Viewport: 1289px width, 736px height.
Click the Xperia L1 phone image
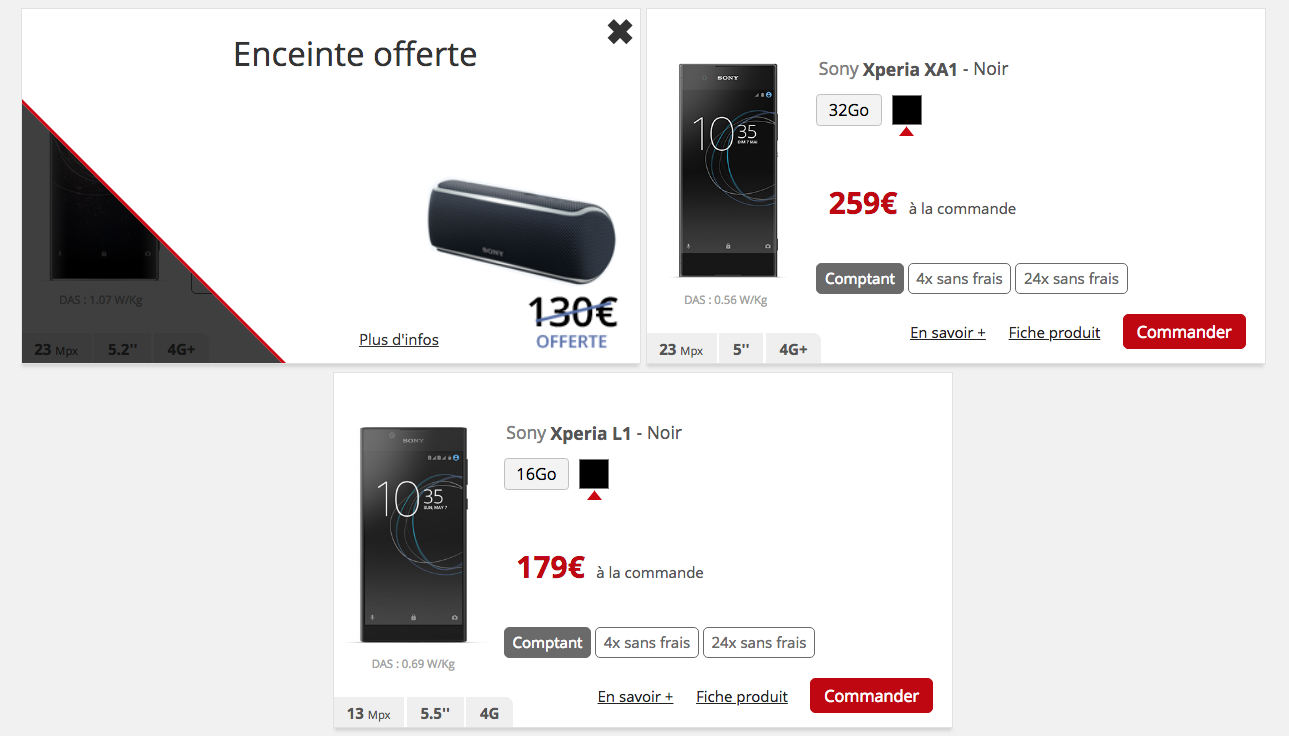coord(414,535)
